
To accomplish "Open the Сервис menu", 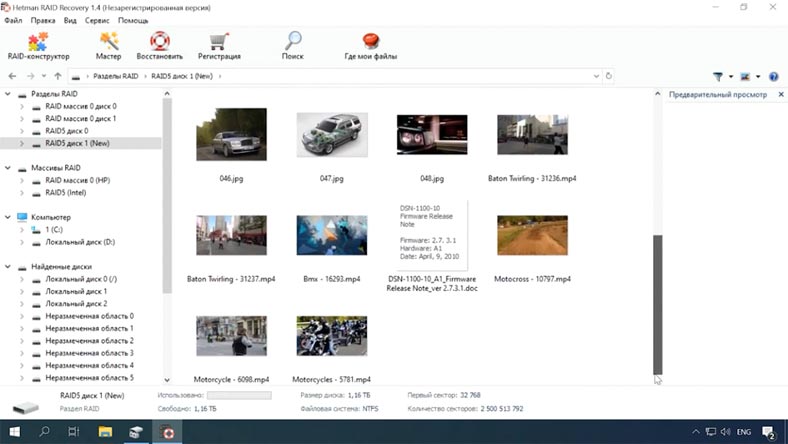I will point(98,20).
